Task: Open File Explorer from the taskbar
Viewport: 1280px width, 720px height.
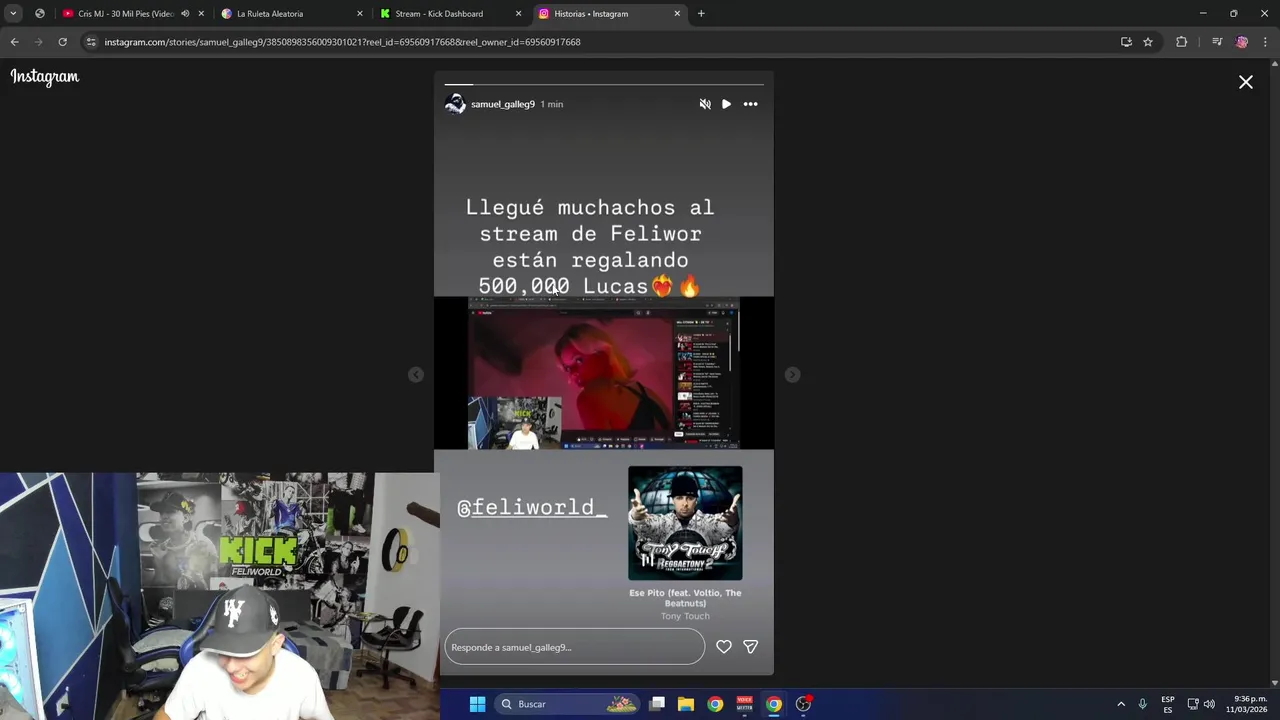Action: pos(686,704)
